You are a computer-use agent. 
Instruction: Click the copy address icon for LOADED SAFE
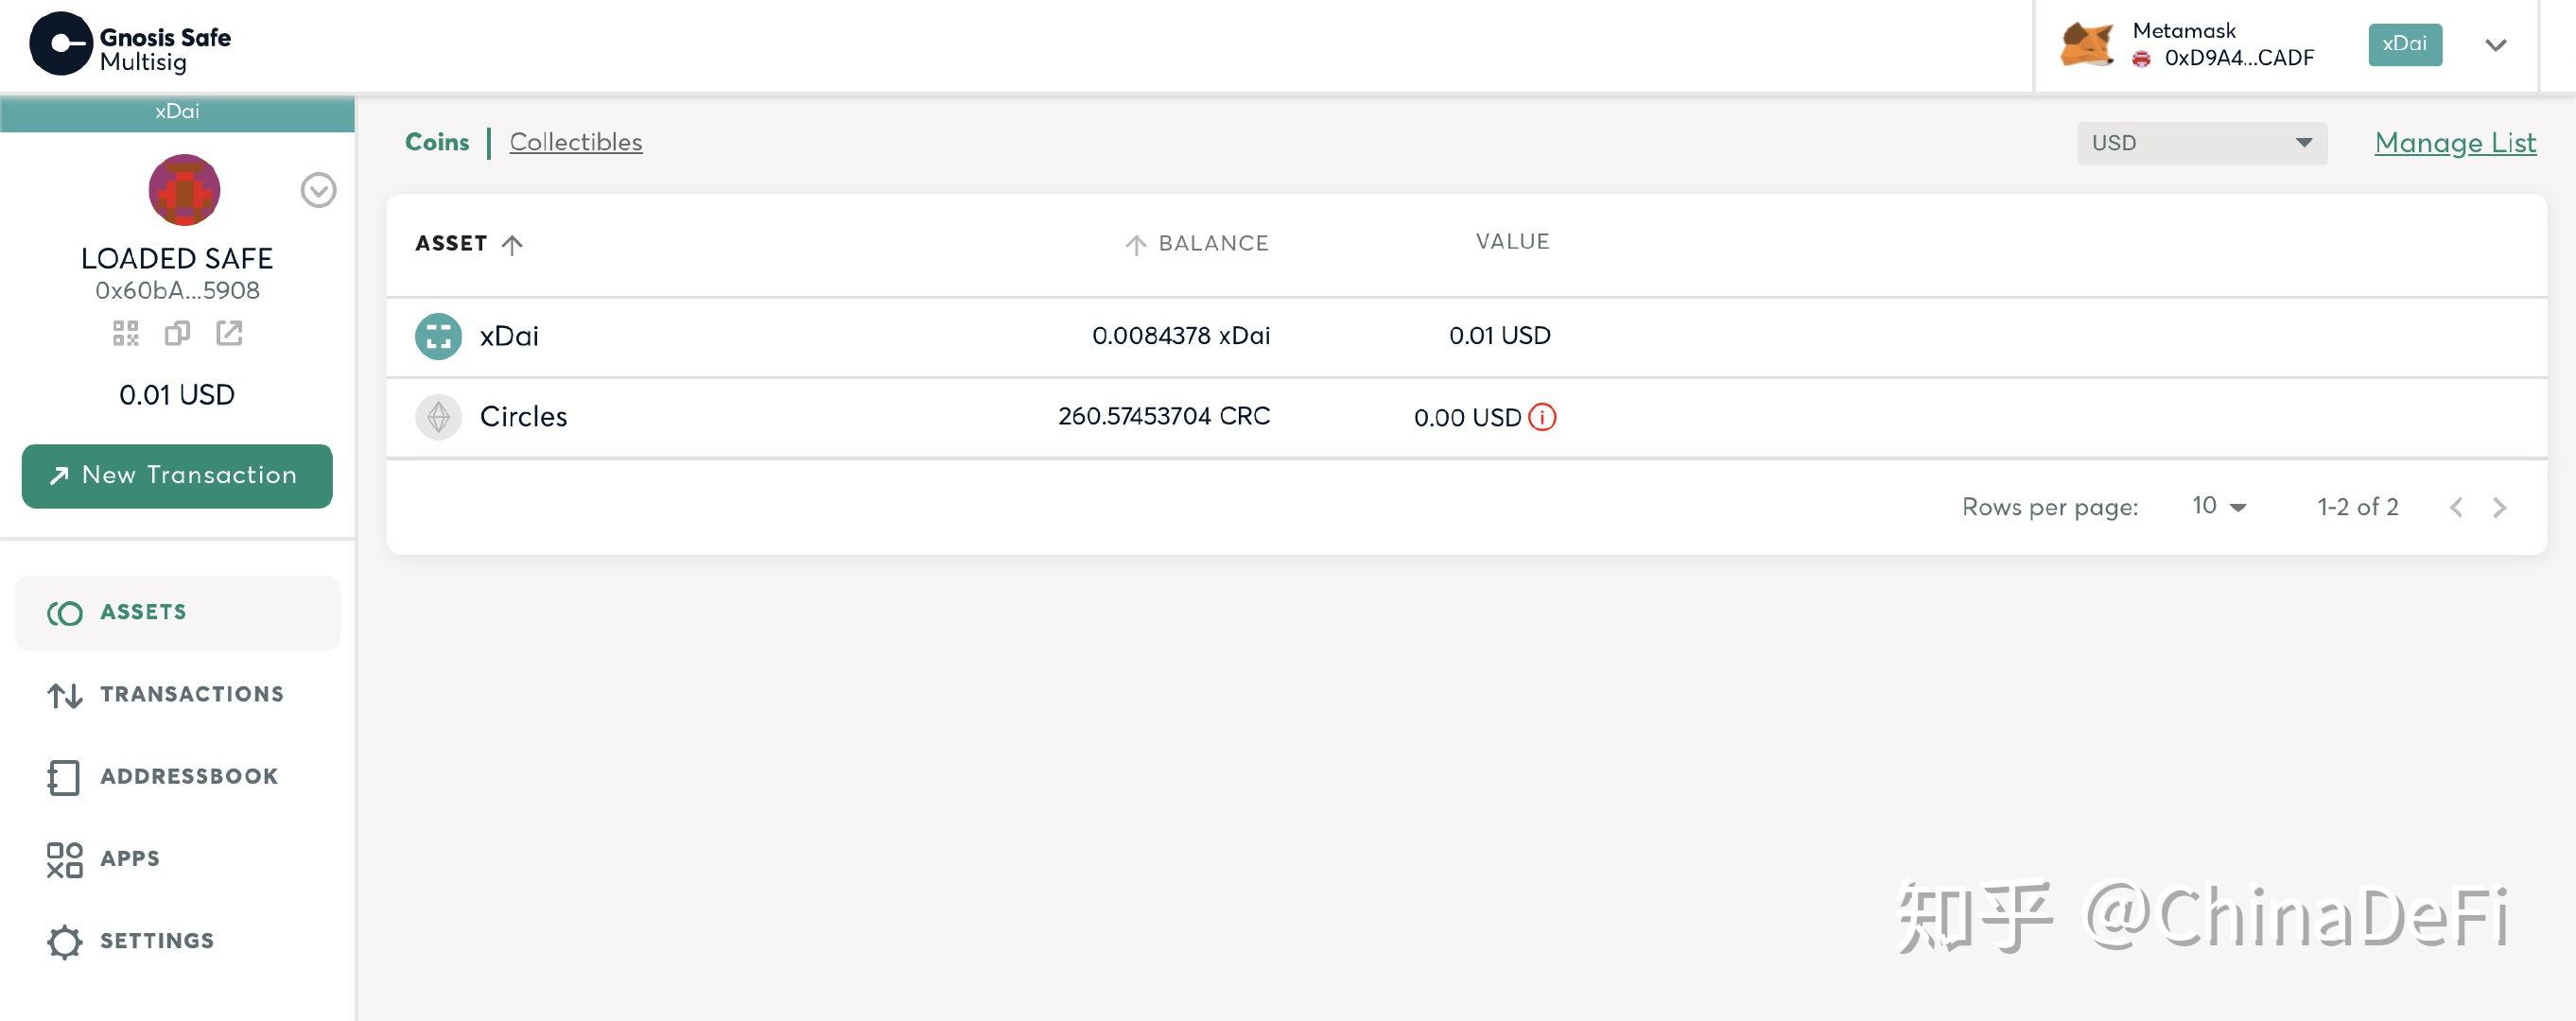(178, 330)
